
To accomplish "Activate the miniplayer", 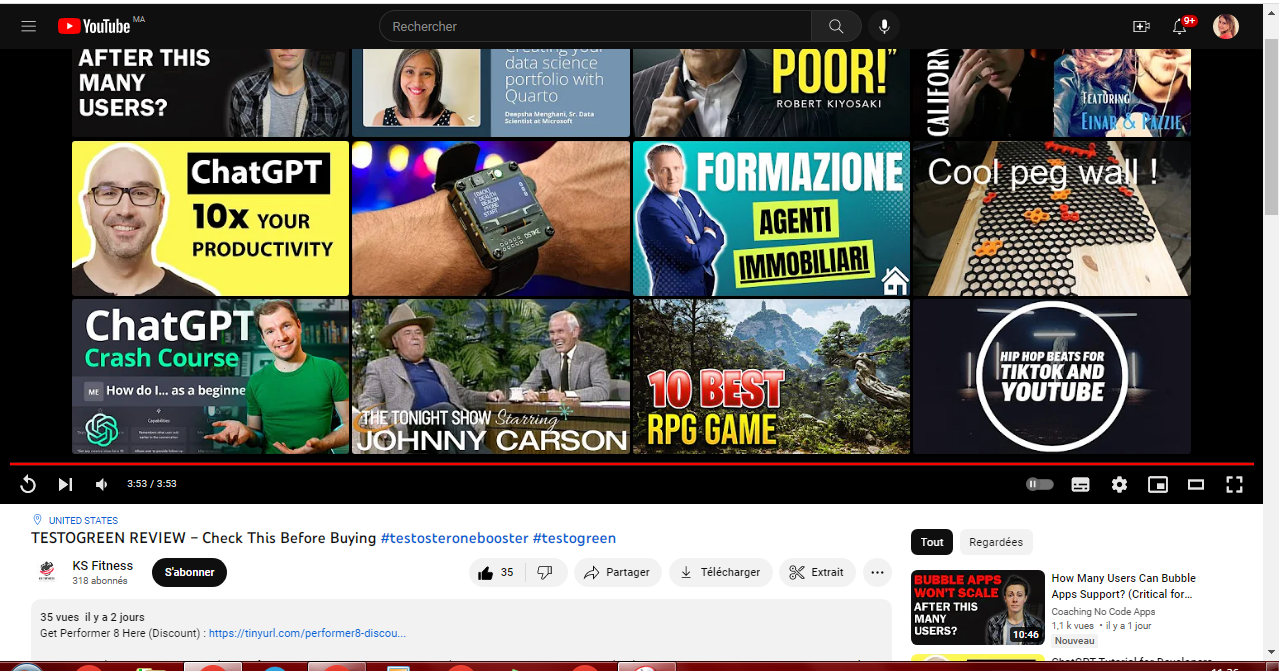I will point(1157,484).
